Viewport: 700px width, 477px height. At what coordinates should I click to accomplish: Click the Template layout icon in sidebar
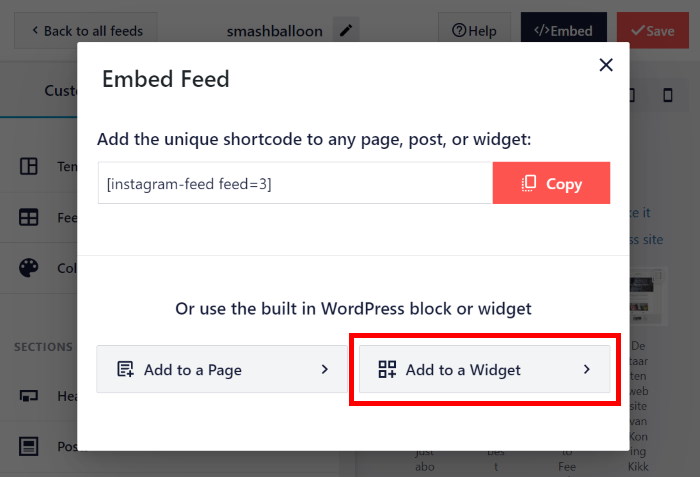[x=29, y=167]
